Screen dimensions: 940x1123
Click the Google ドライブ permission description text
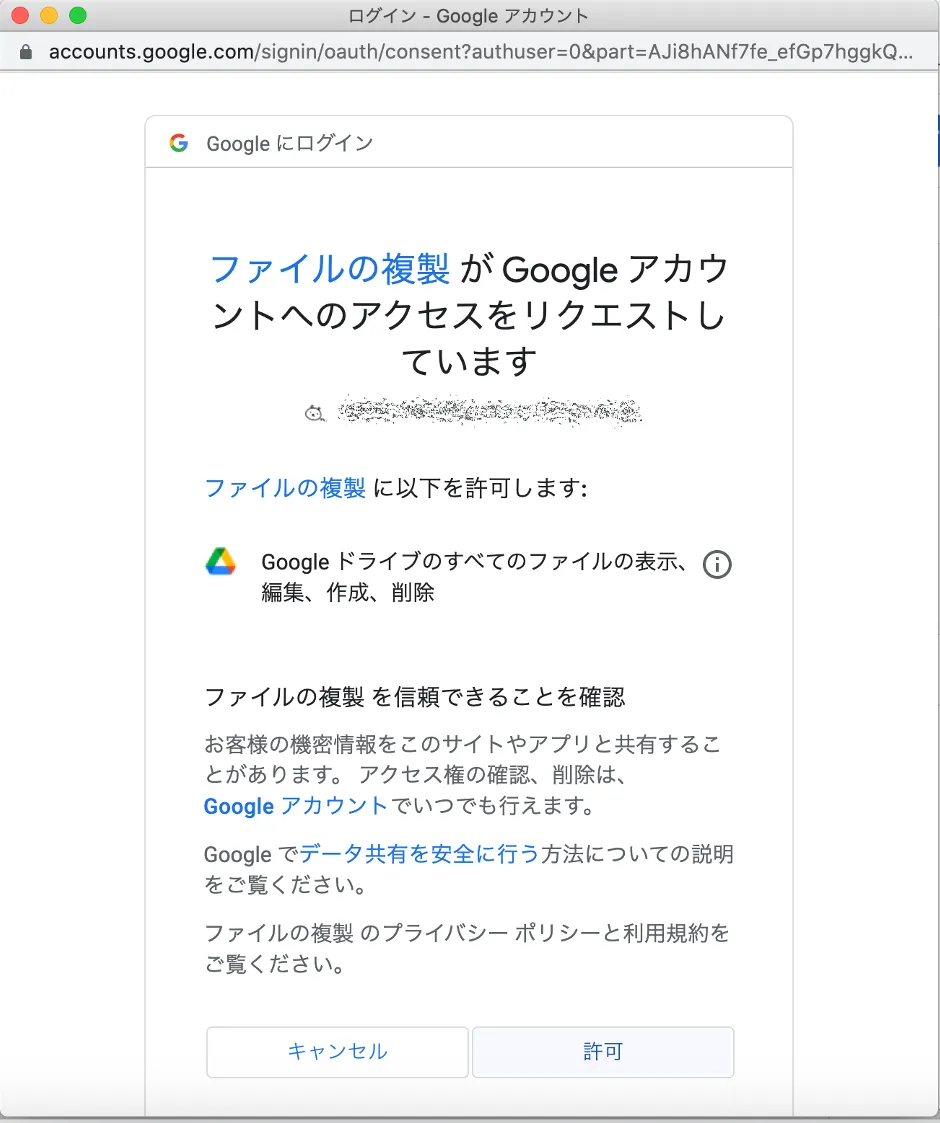[x=475, y=577]
